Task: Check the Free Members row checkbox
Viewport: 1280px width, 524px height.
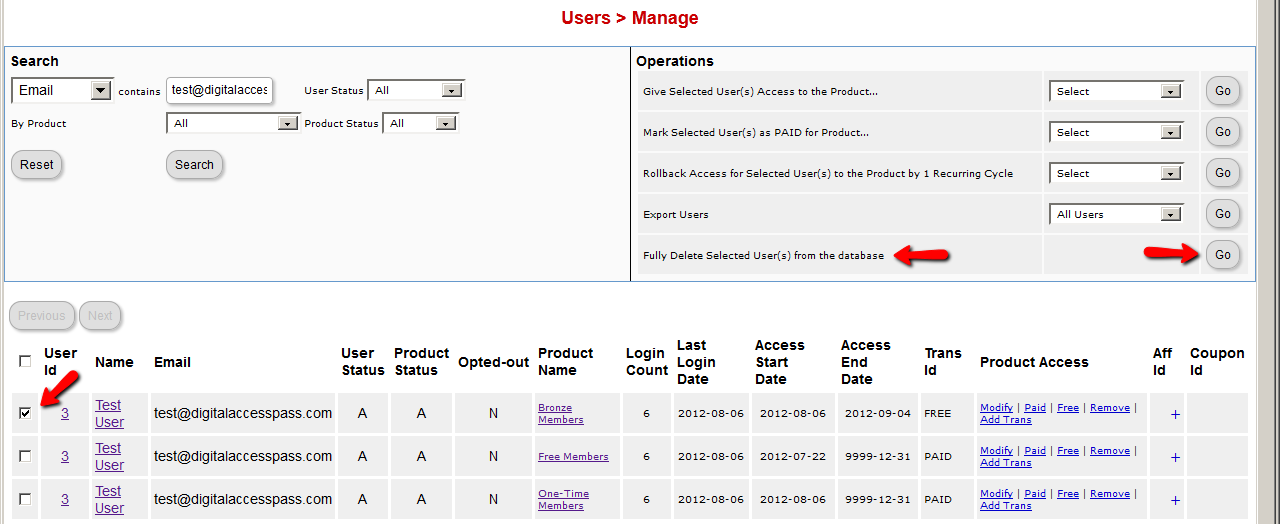Action: tap(25, 456)
